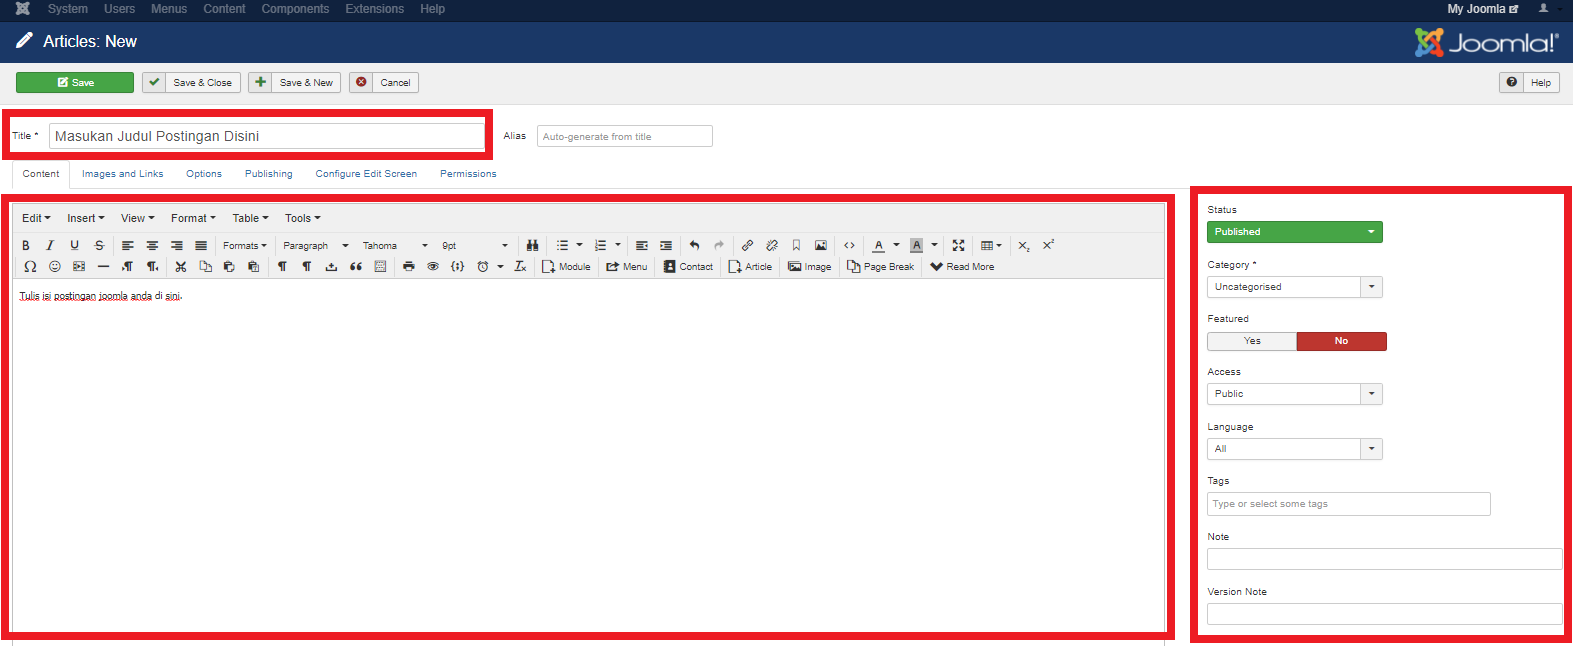Decrease indent of the paragraph

click(642, 245)
